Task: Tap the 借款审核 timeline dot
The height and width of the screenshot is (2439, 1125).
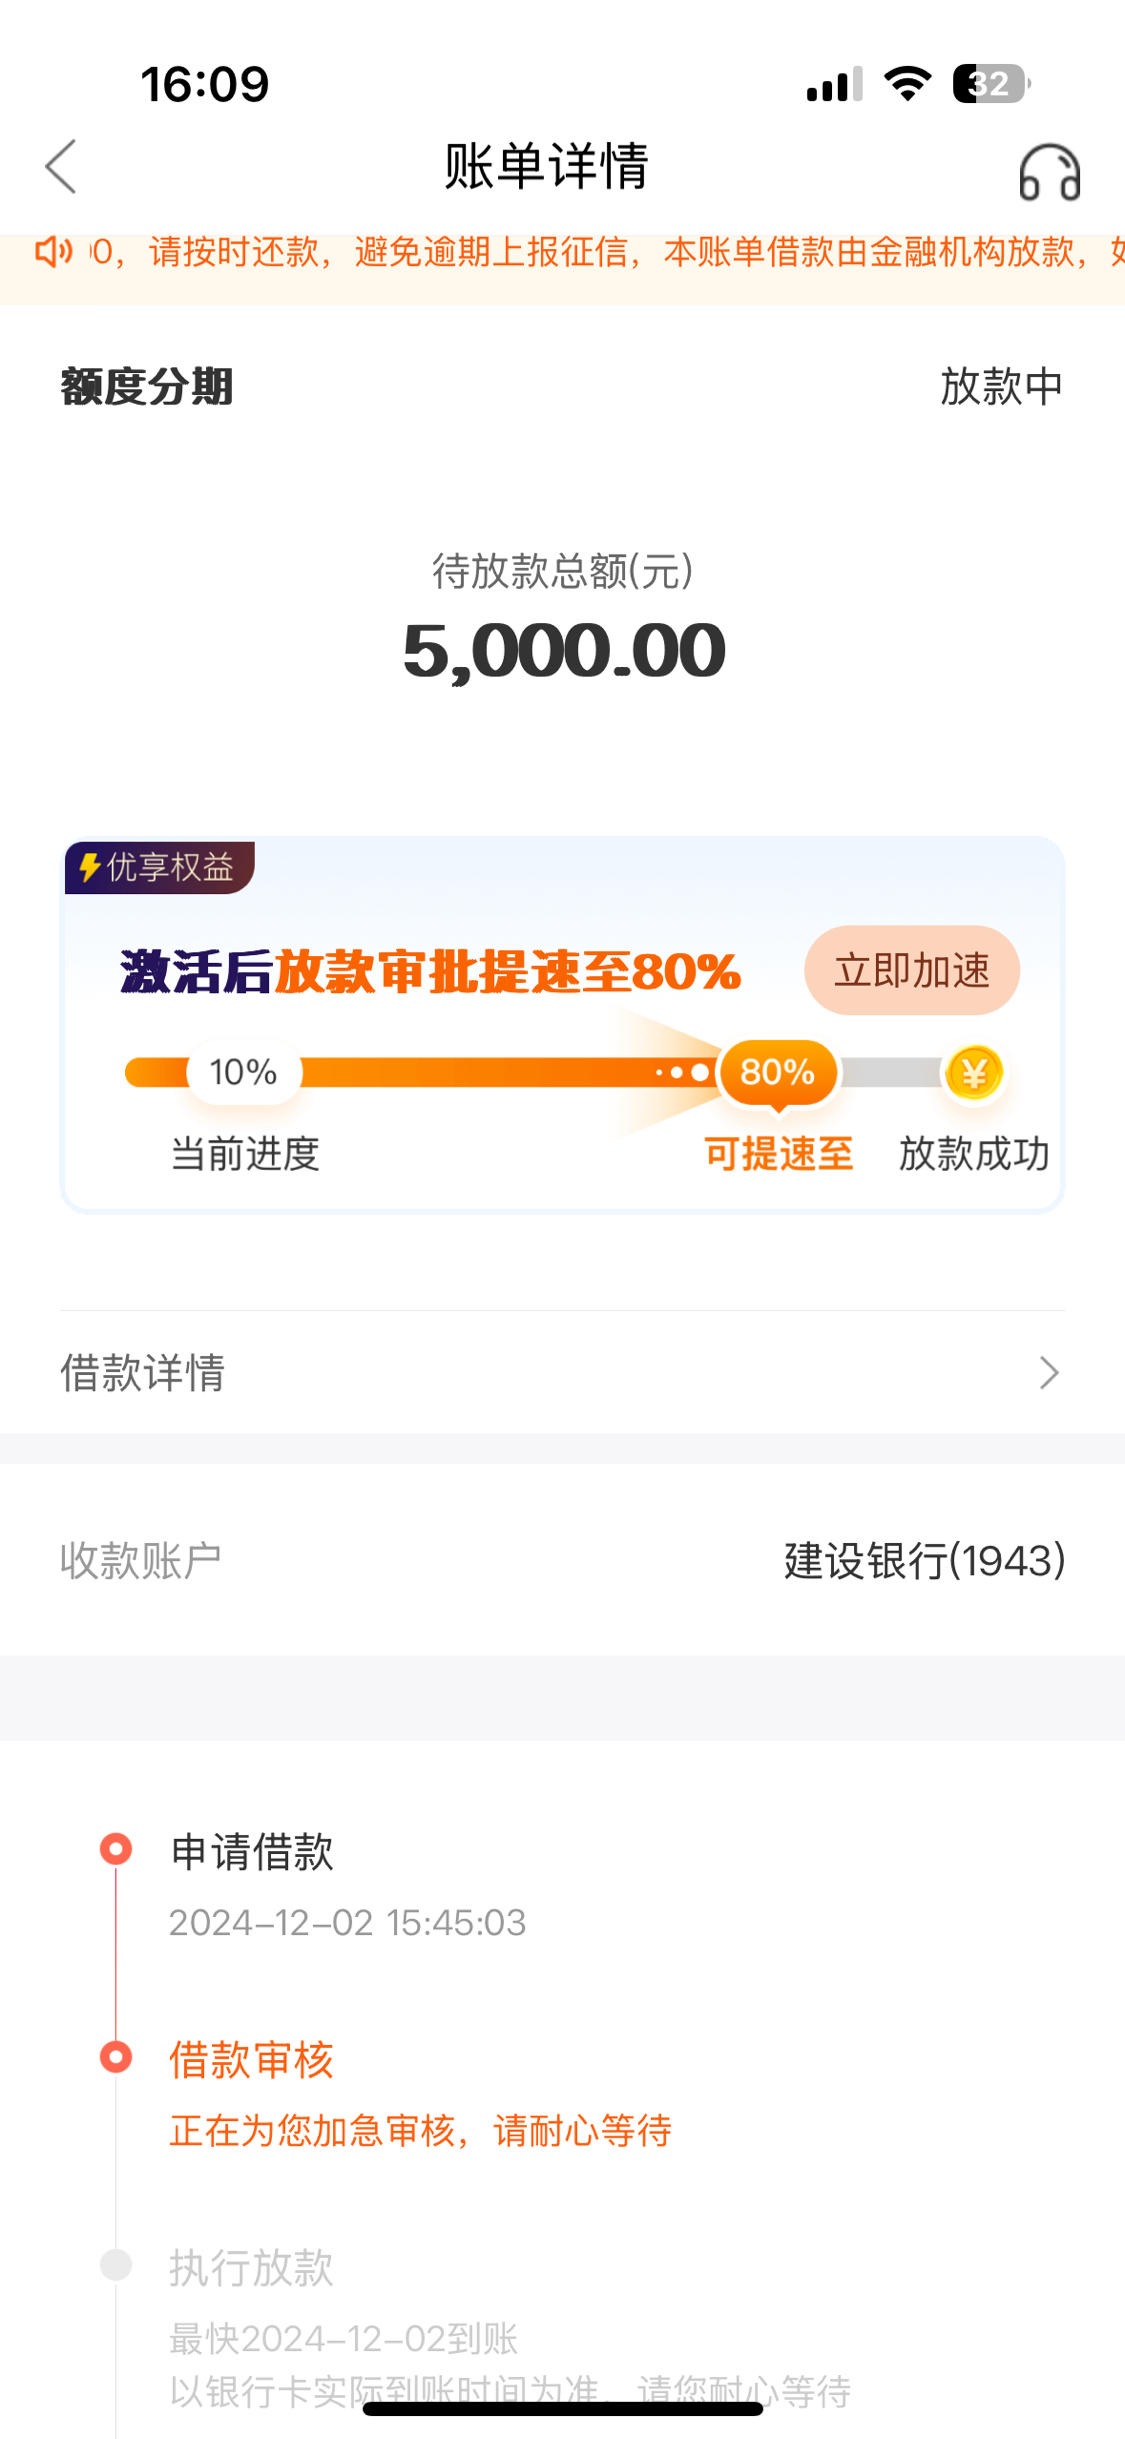Action: pyautogui.click(x=116, y=2057)
